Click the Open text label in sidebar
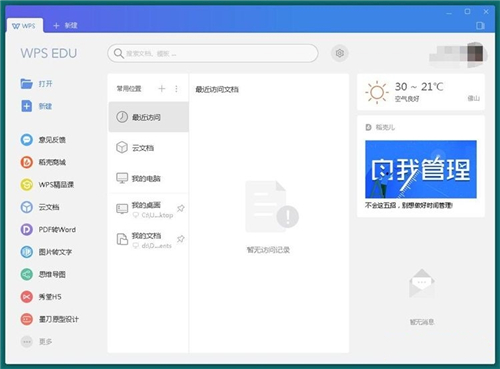 point(45,84)
